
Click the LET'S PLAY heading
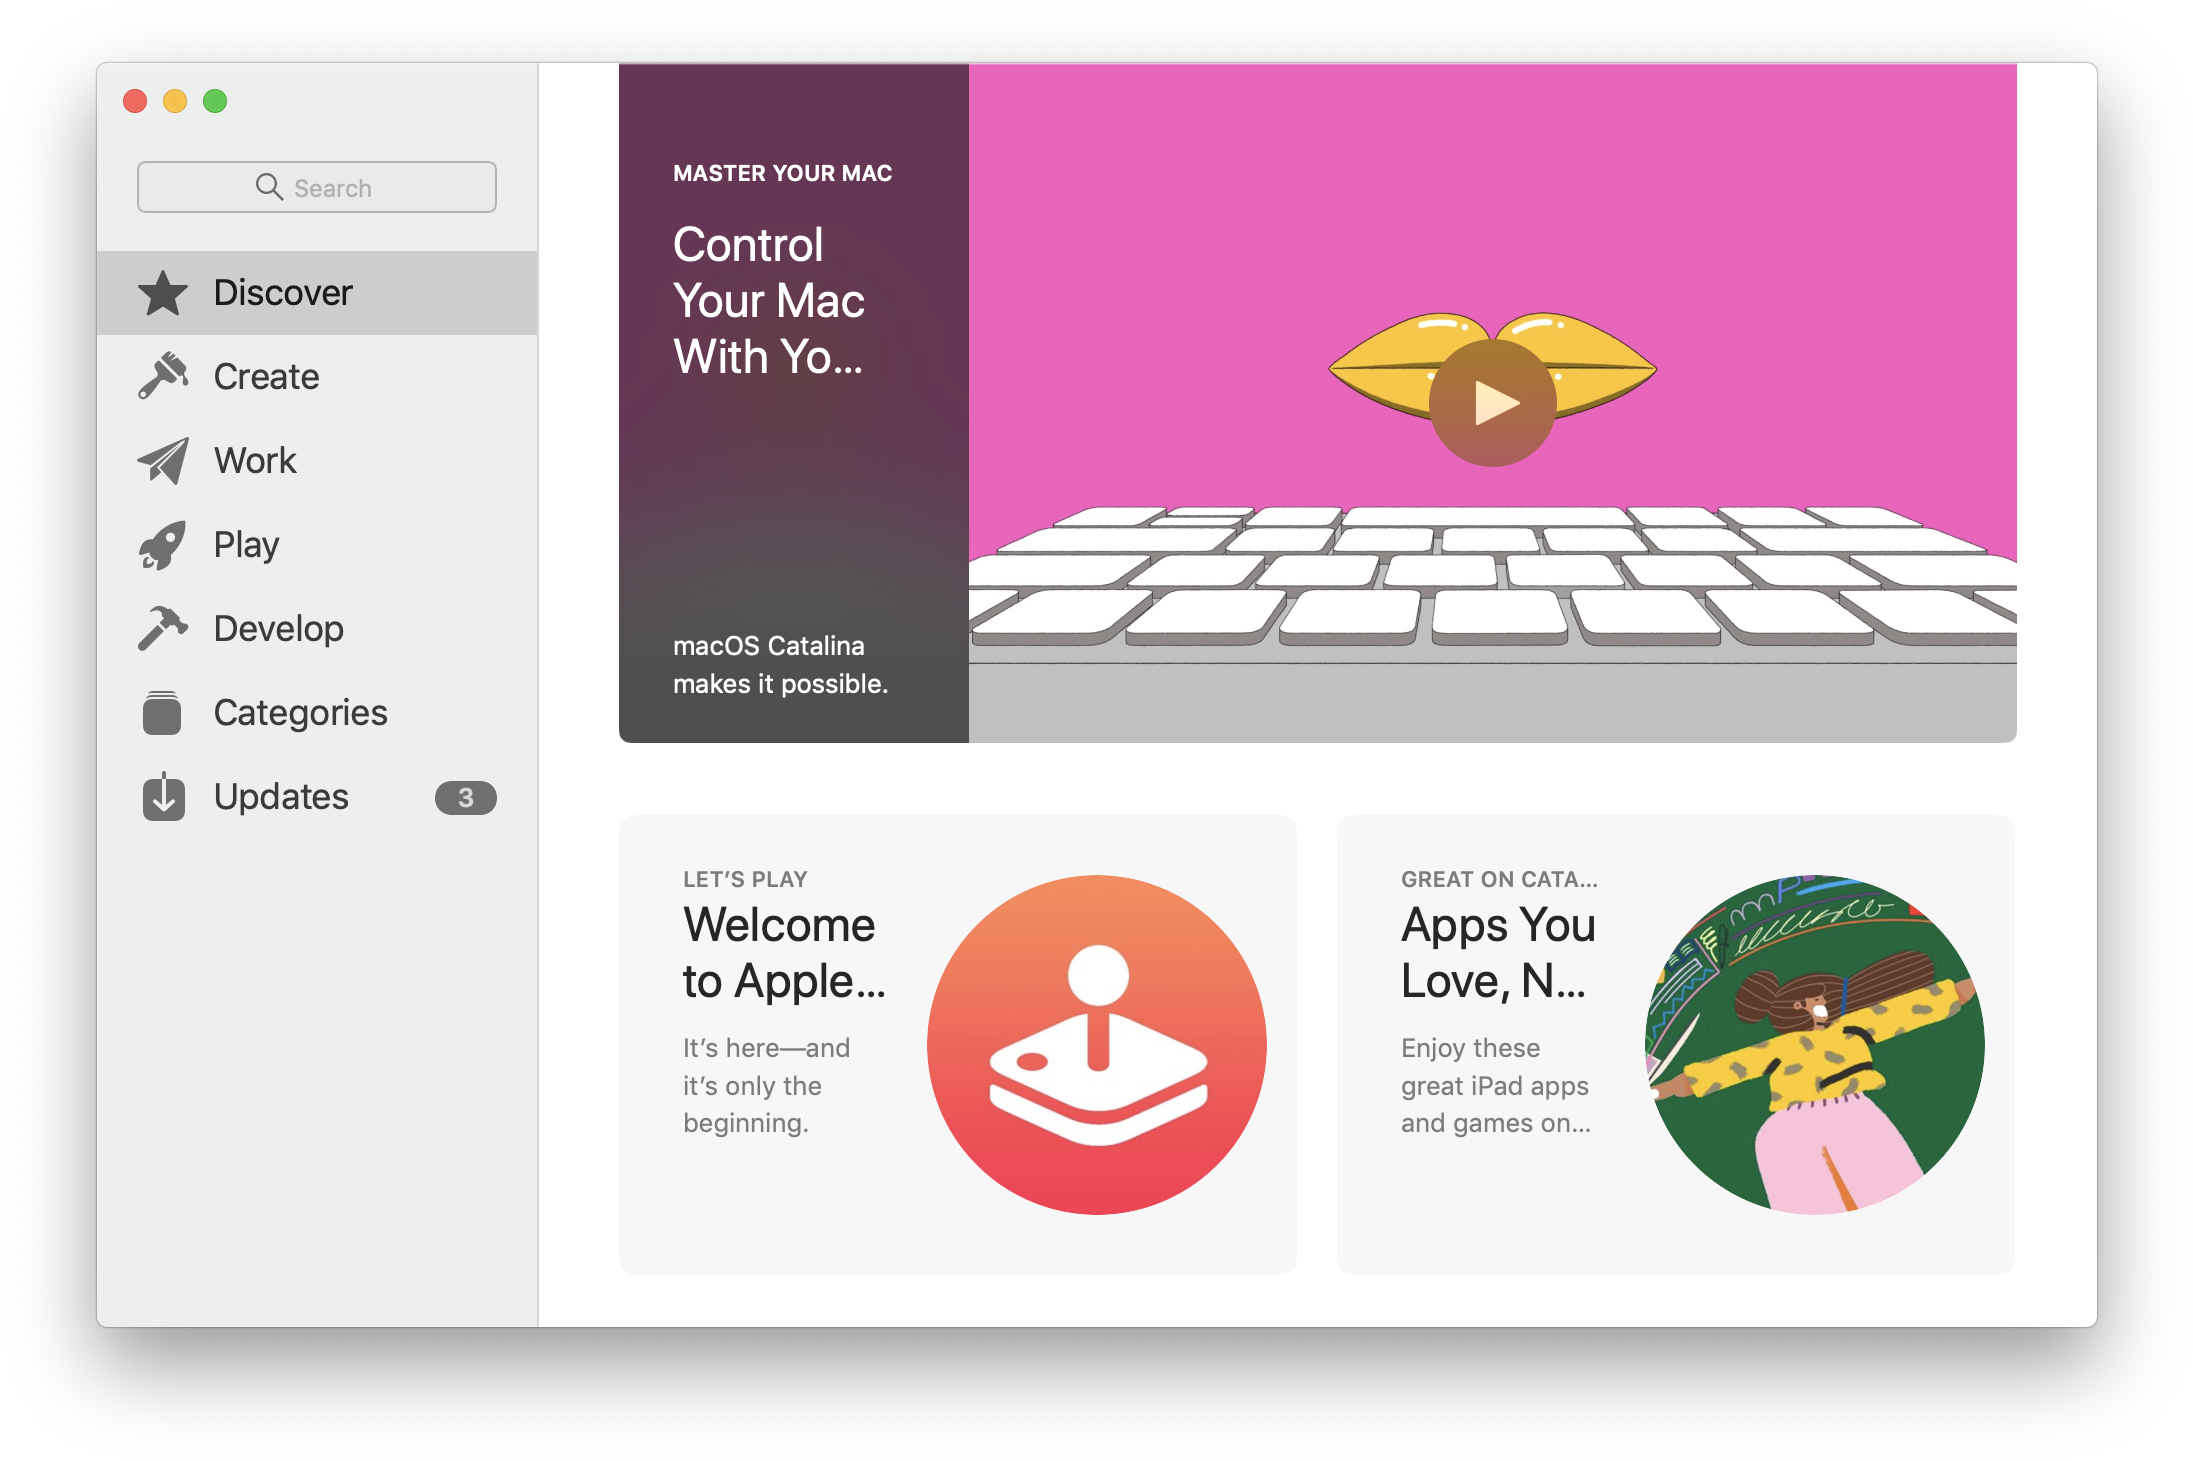pyautogui.click(x=745, y=879)
